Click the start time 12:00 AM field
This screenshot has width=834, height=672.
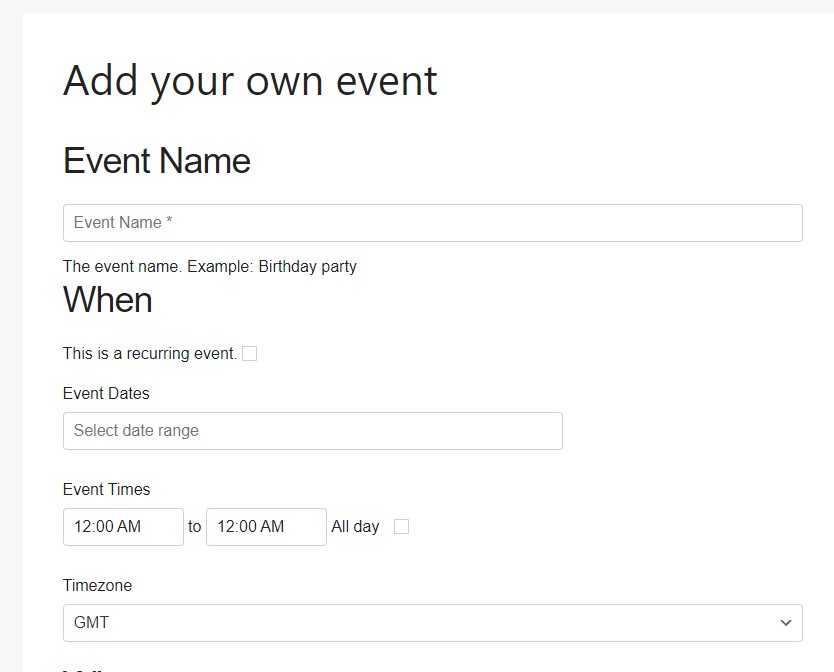click(x=123, y=527)
